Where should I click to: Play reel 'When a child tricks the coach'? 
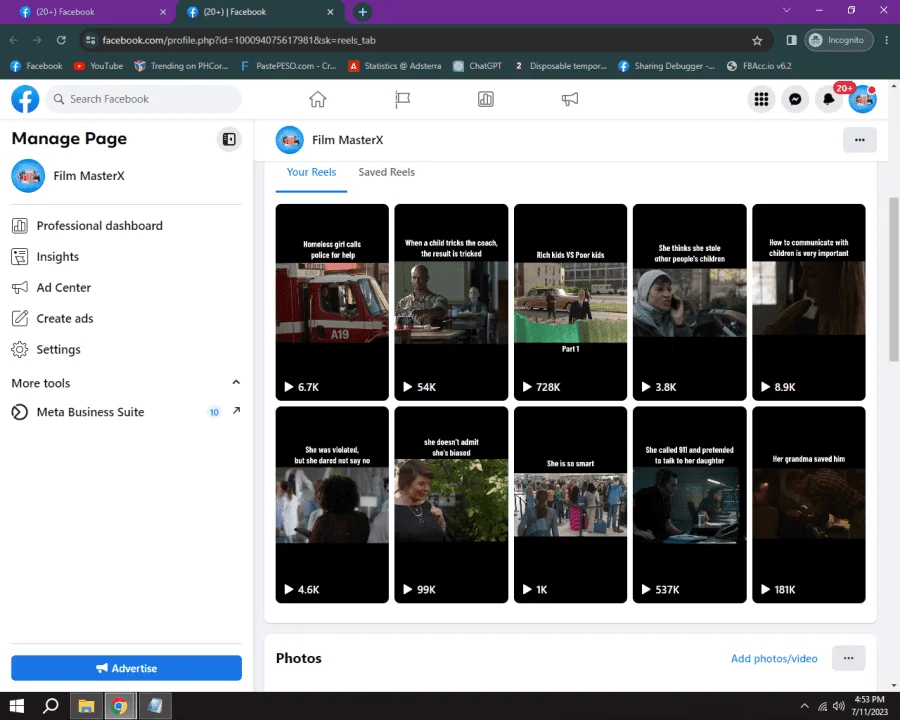(451, 302)
